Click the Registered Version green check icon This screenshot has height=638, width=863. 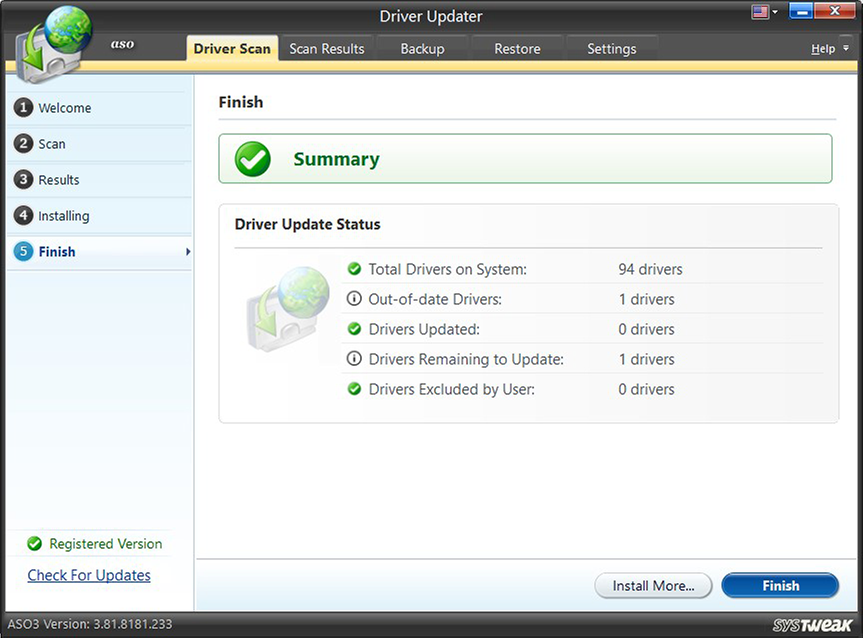[33, 543]
